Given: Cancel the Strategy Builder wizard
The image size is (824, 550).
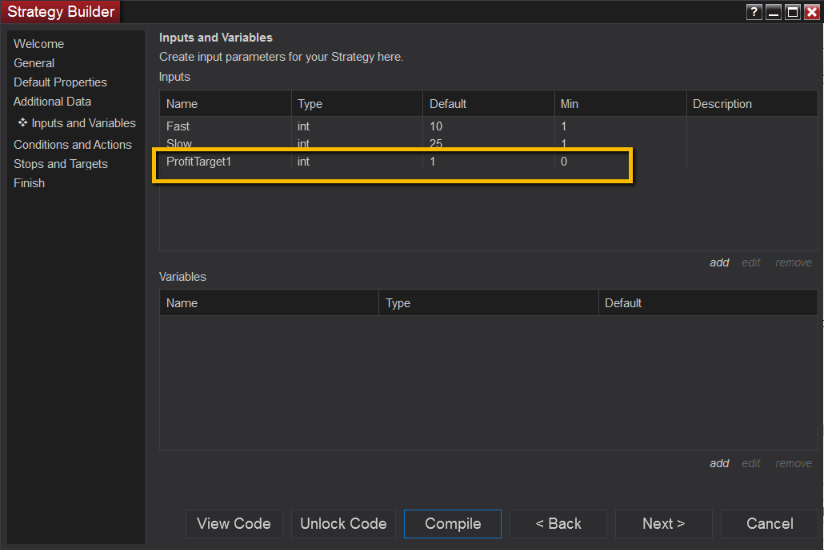Looking at the screenshot, I should 770,524.
